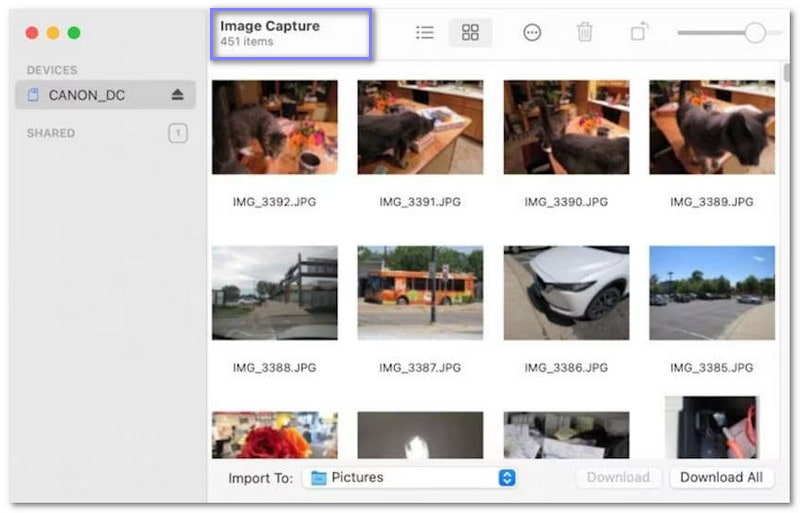This screenshot has width=800, height=513.
Task: Click the green full screen button
Action: (x=74, y=33)
